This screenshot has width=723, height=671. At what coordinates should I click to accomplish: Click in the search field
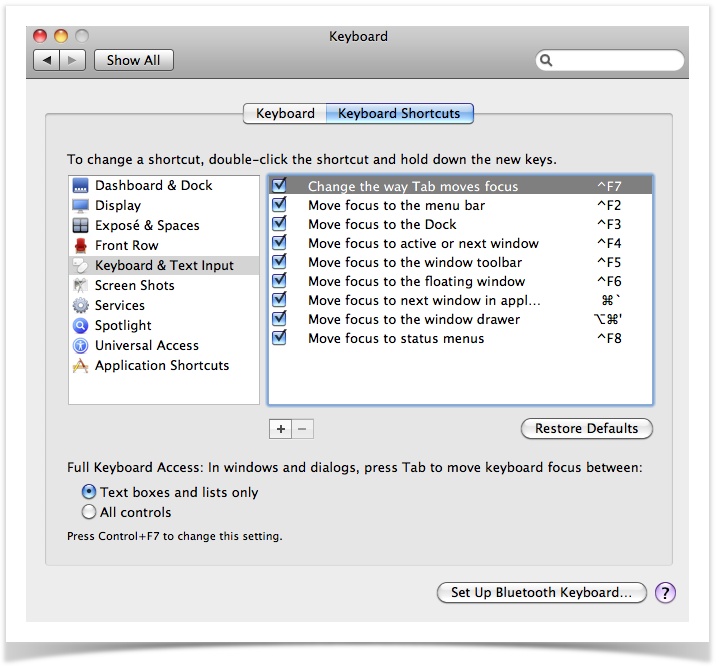click(x=610, y=60)
